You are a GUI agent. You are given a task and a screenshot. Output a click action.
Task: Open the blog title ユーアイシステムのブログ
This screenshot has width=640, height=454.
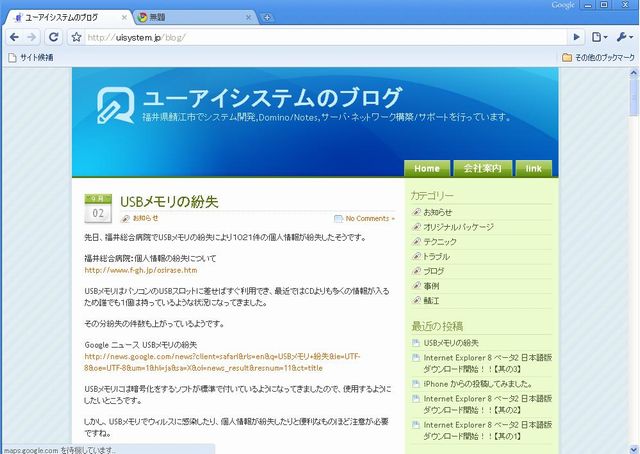(x=272, y=98)
